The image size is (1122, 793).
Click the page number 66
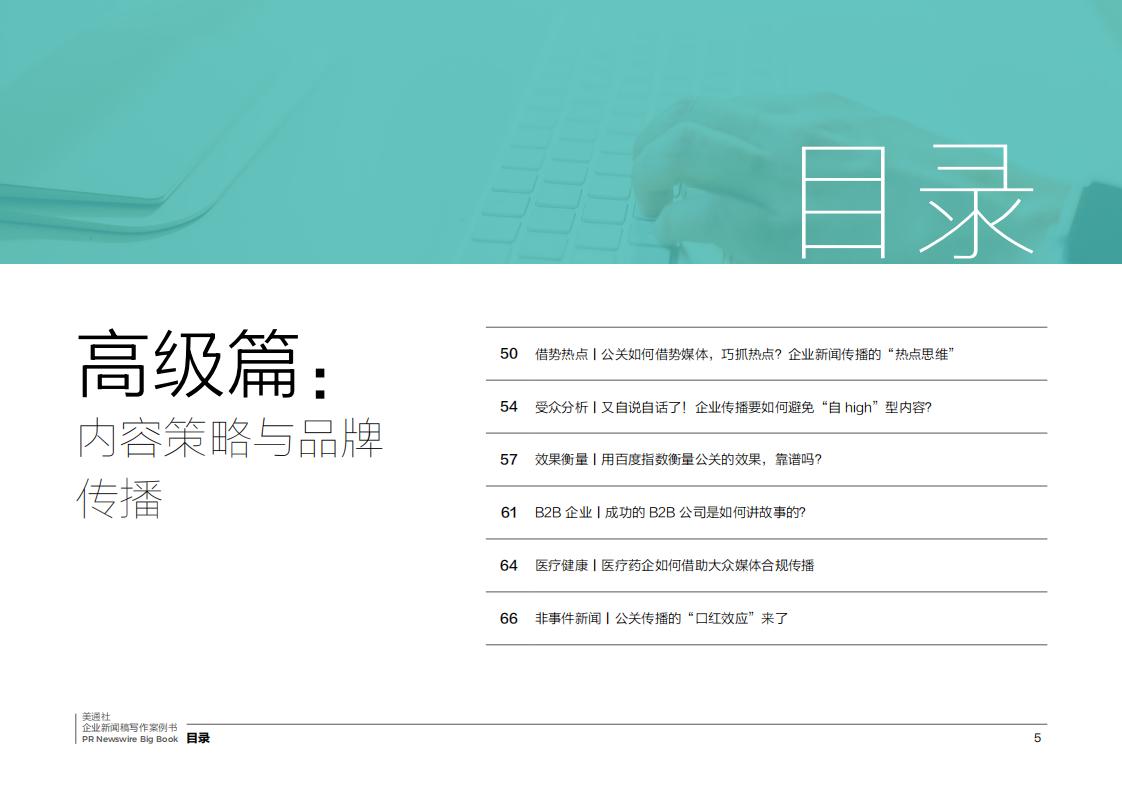(x=509, y=618)
